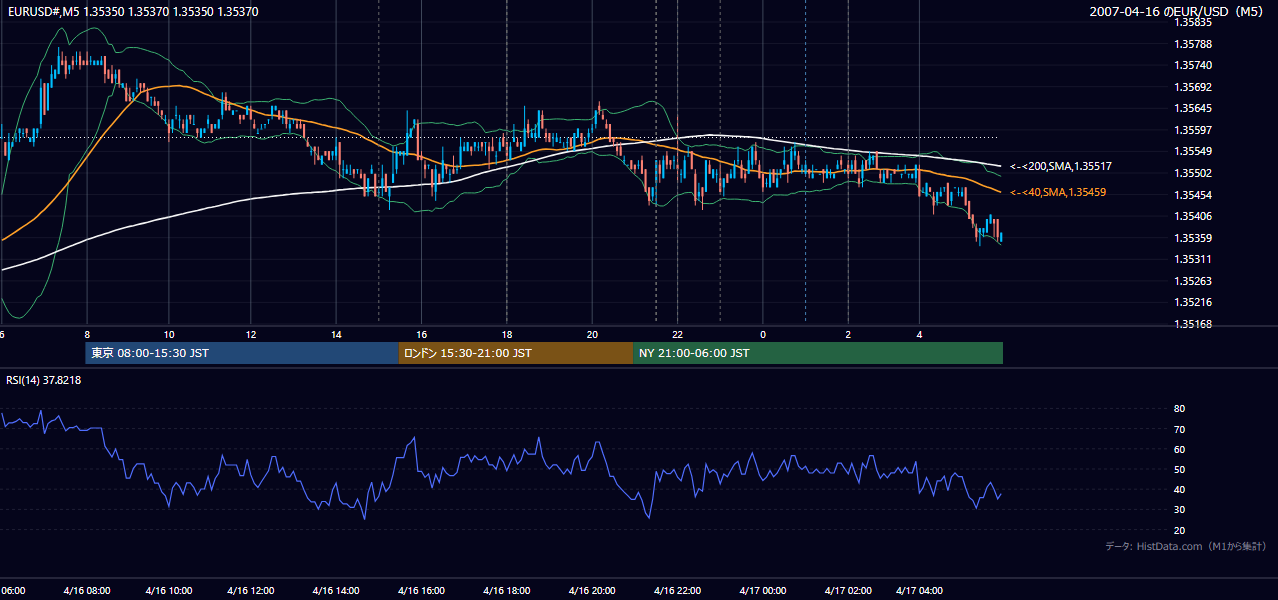
Task: Click the bottom time label 4/17 04:00
Action: coord(920,591)
